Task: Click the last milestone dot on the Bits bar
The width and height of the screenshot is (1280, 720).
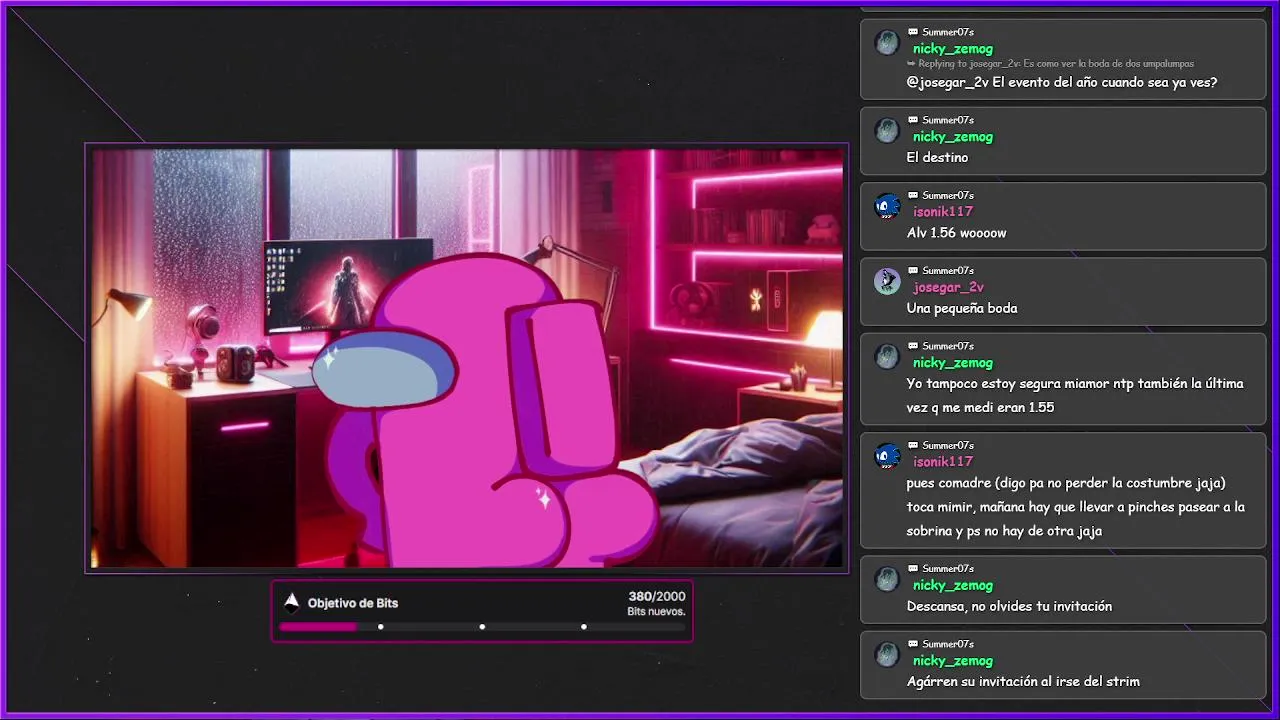Action: tap(584, 627)
